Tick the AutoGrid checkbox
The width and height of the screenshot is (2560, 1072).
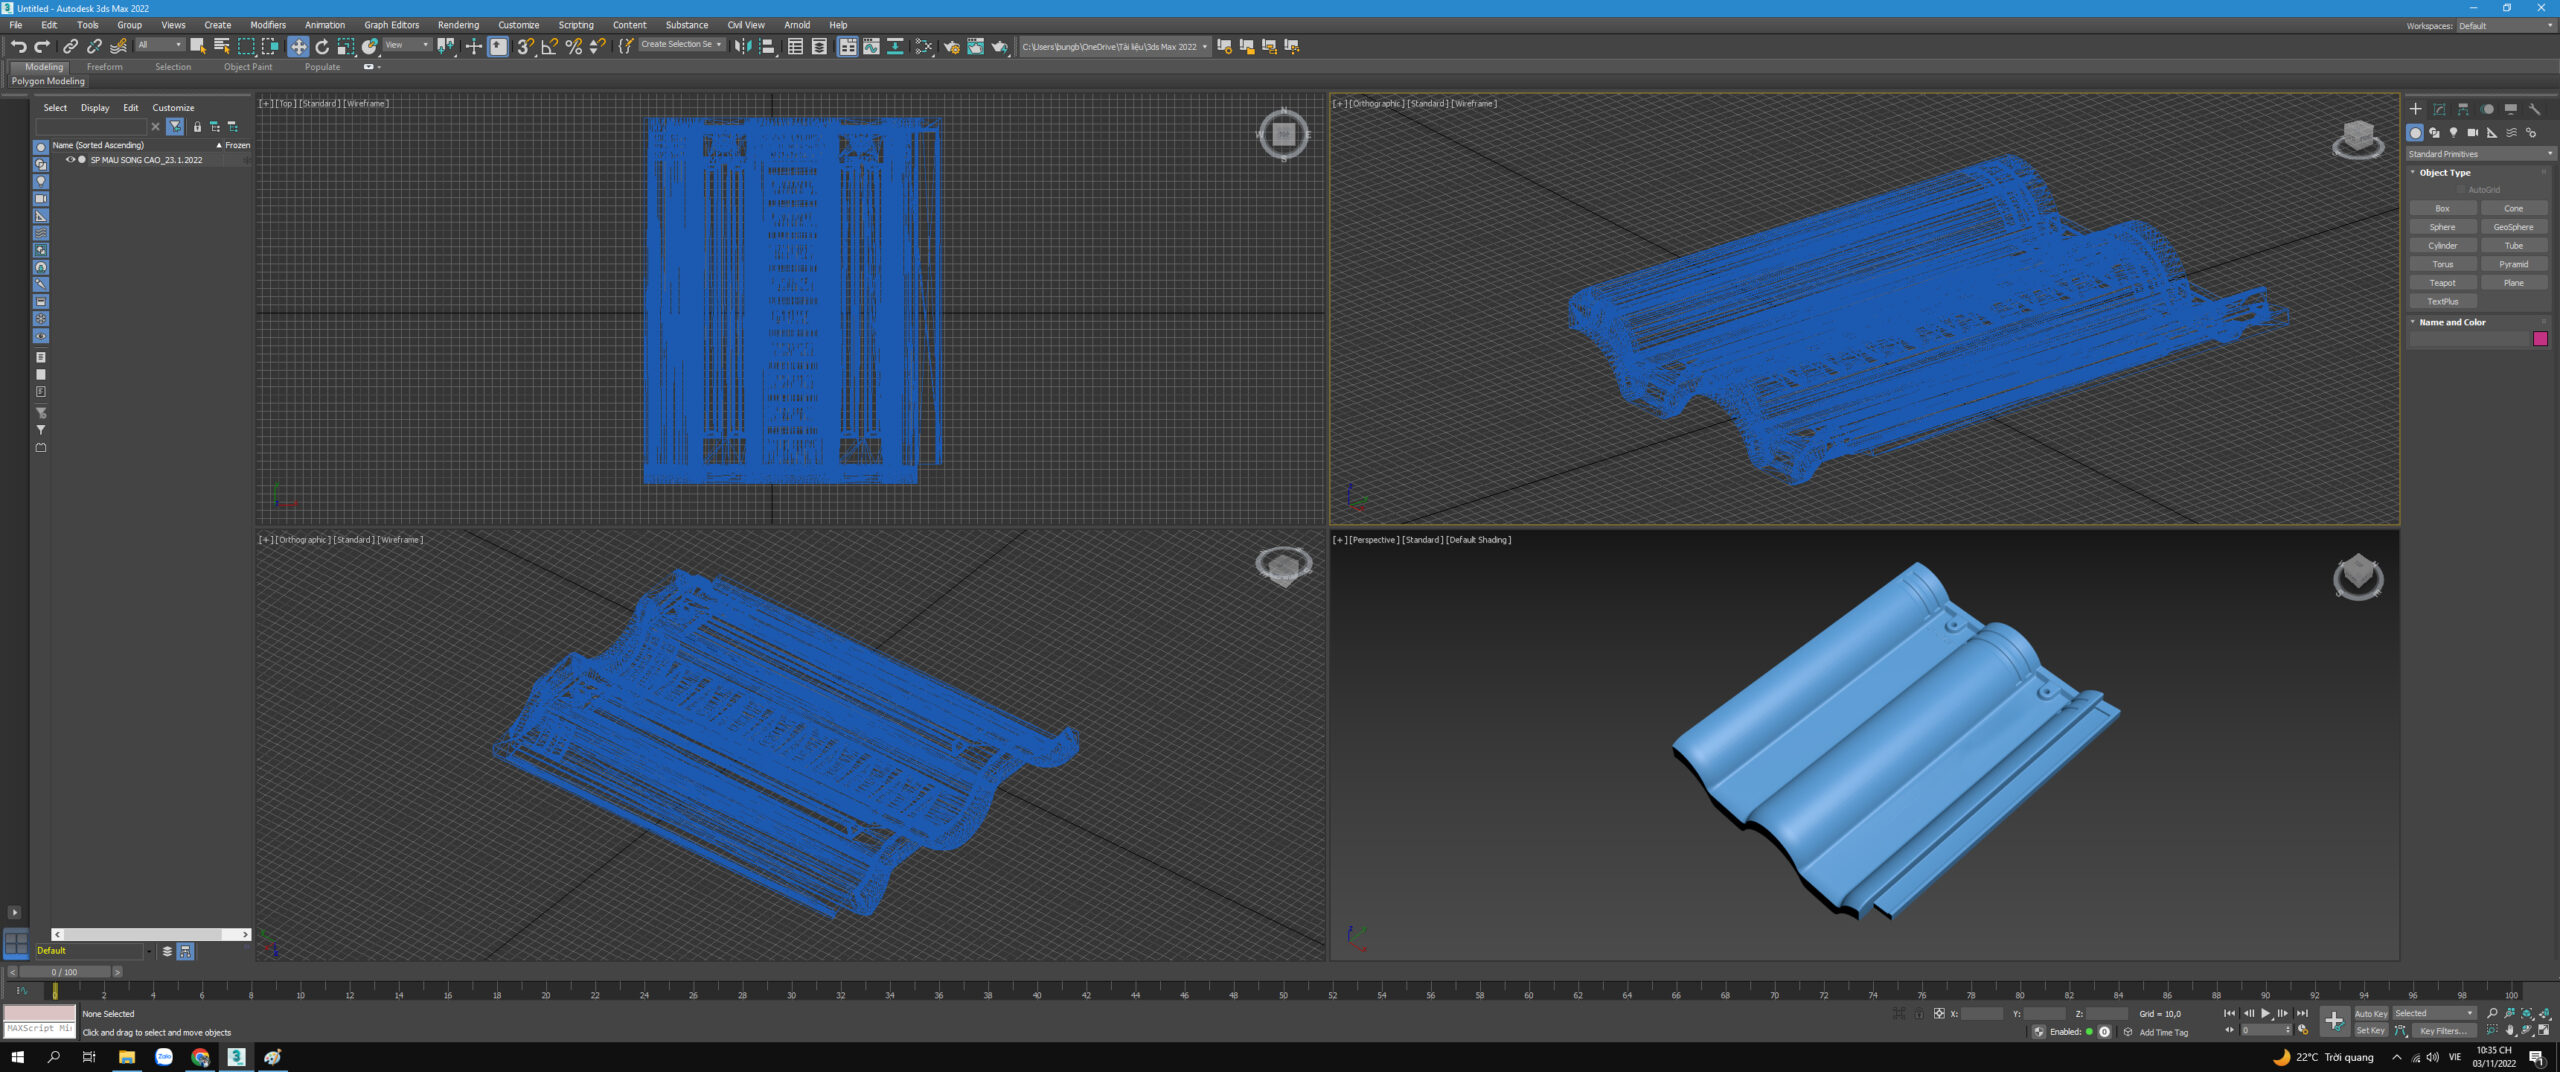[2461, 190]
